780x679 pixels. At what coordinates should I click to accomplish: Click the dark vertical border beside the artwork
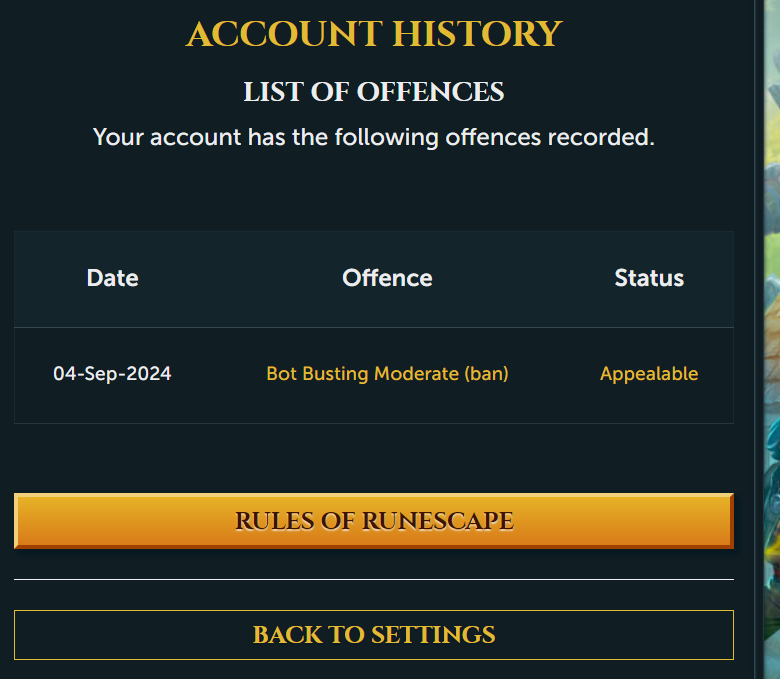759,339
